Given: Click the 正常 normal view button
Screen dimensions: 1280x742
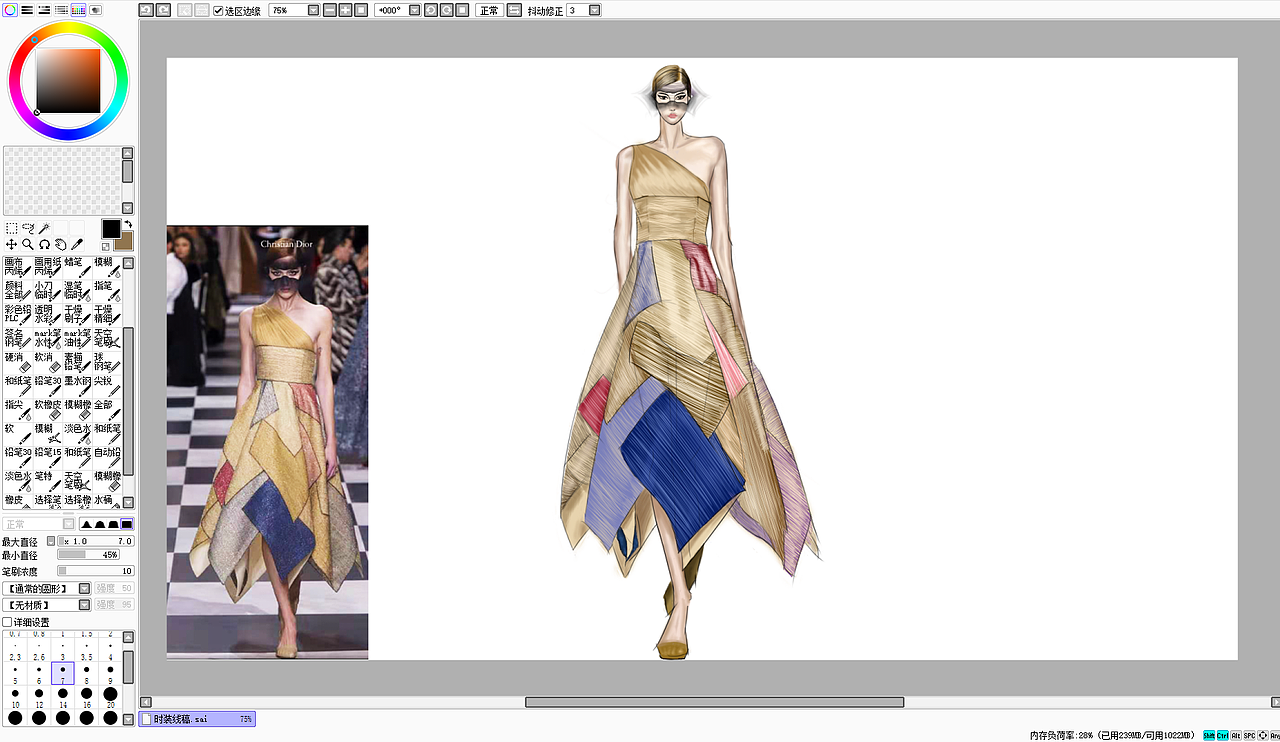Looking at the screenshot, I should tap(489, 10).
